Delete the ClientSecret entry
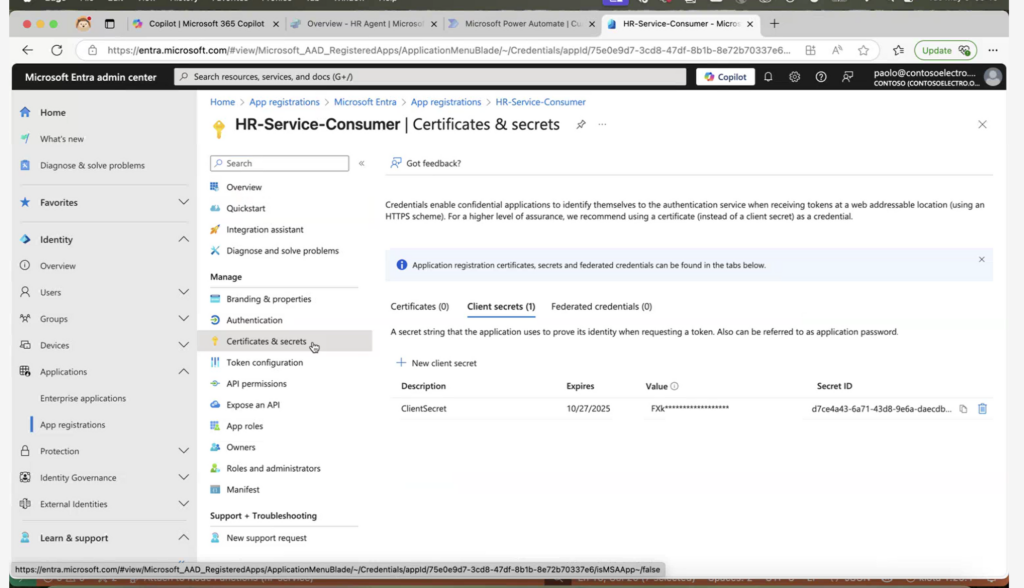Screen dimensions: 1024x588 click(982, 409)
